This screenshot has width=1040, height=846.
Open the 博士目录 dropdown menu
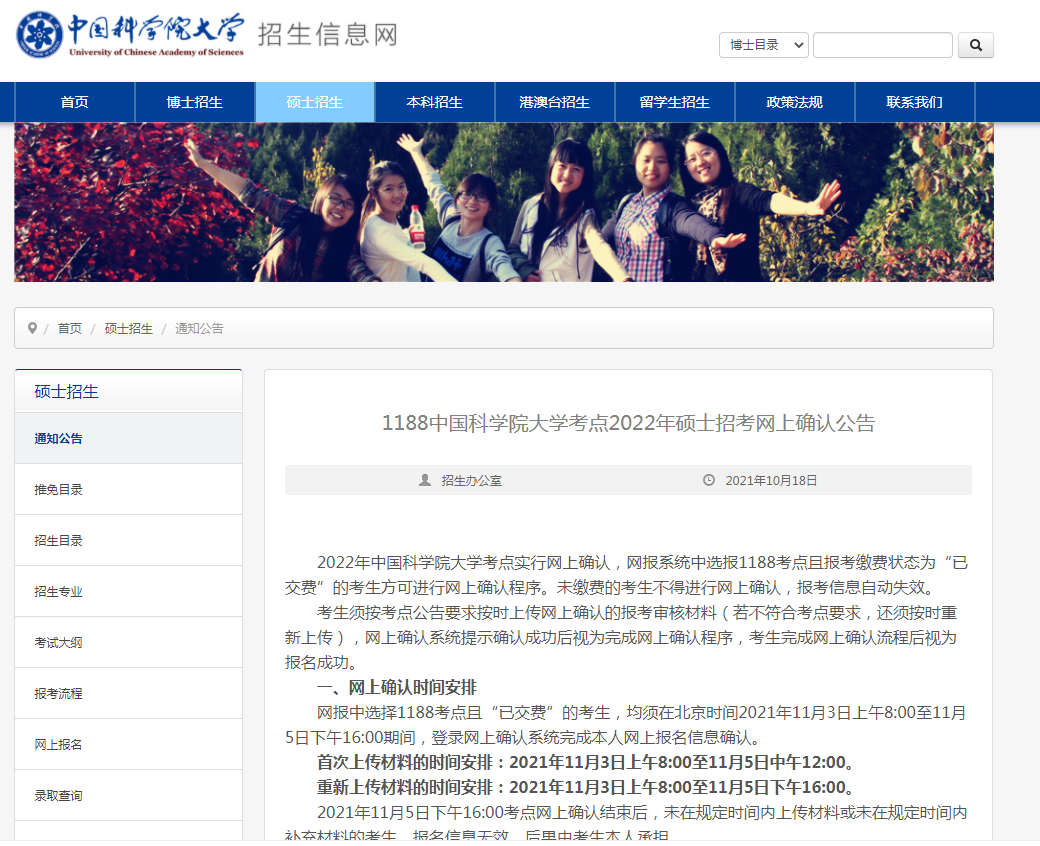coord(763,45)
